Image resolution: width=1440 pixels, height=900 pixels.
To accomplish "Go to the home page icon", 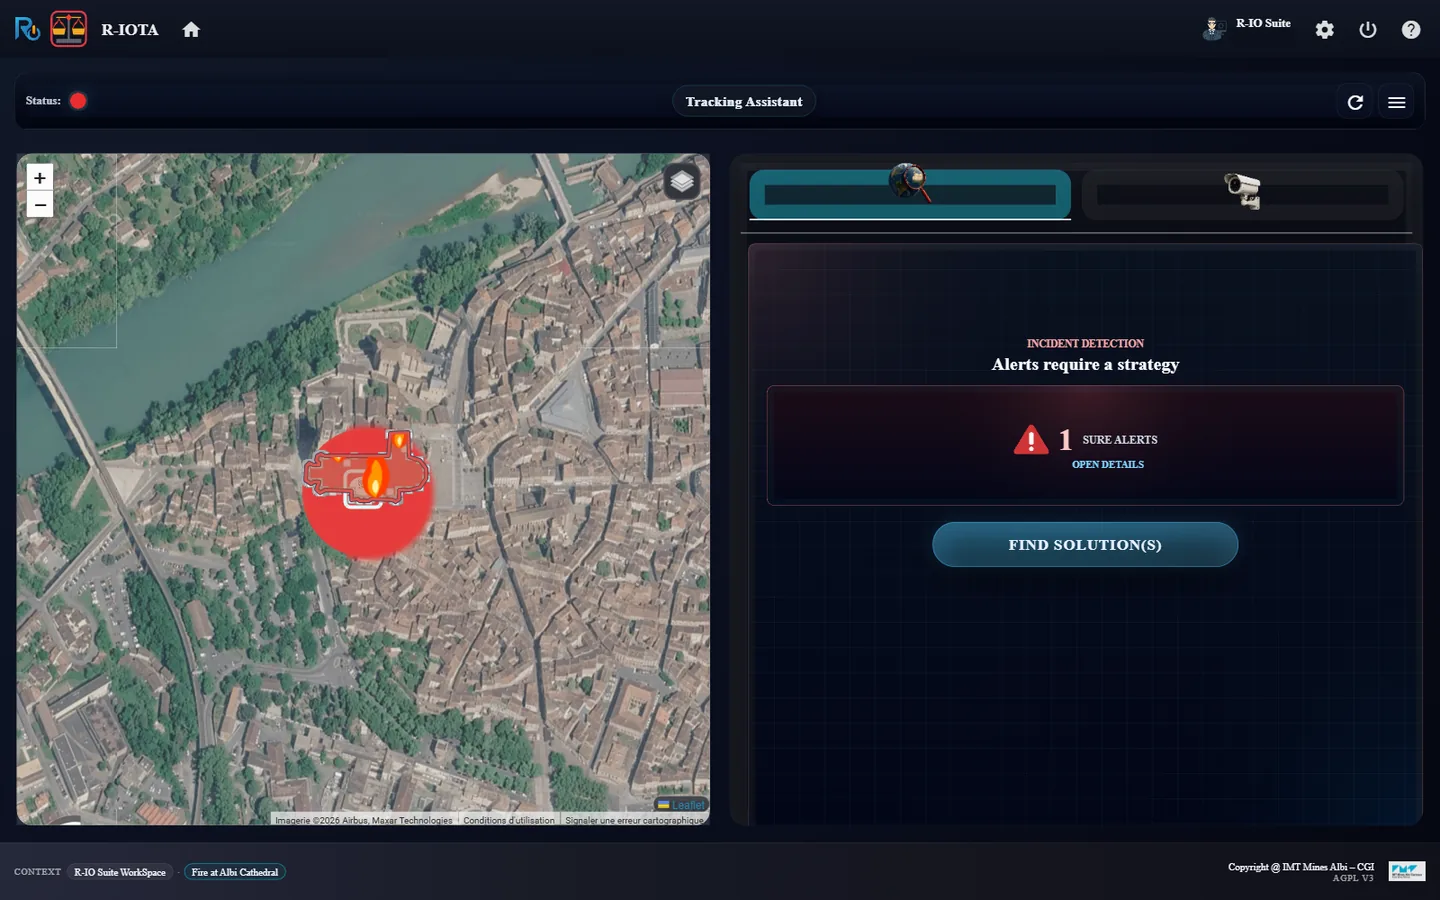I will pyautogui.click(x=191, y=30).
